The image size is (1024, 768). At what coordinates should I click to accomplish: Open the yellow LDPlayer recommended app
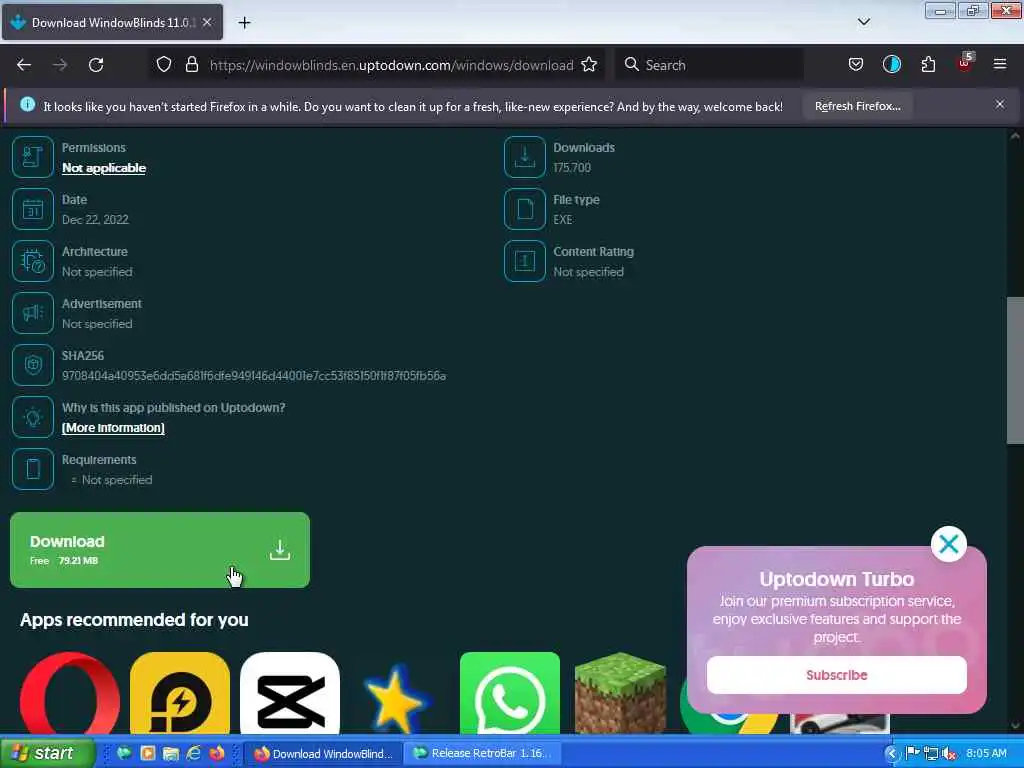click(180, 693)
